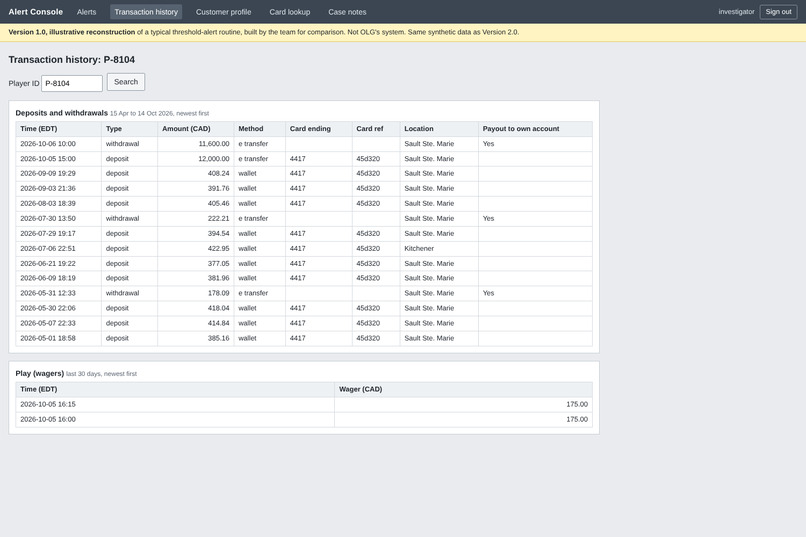The image size is (806, 537).
Task: Click the 2026-05-01 18:58 time cell
Action: (59, 338)
